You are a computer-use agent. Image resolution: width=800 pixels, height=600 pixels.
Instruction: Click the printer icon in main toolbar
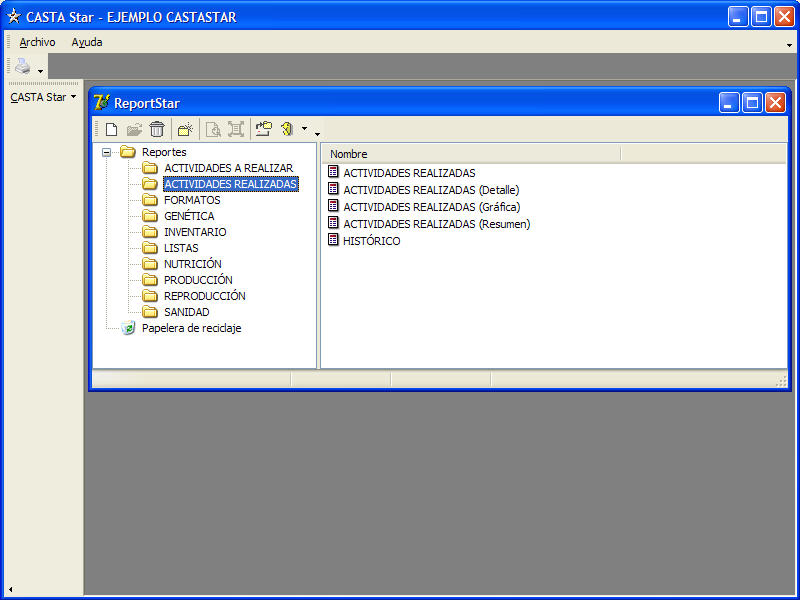coord(23,66)
